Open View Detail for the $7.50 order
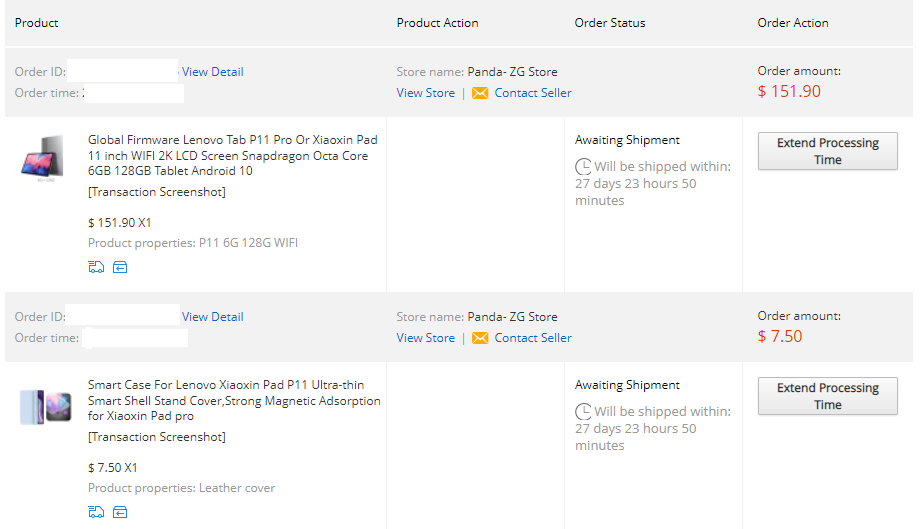 pyautogui.click(x=212, y=317)
